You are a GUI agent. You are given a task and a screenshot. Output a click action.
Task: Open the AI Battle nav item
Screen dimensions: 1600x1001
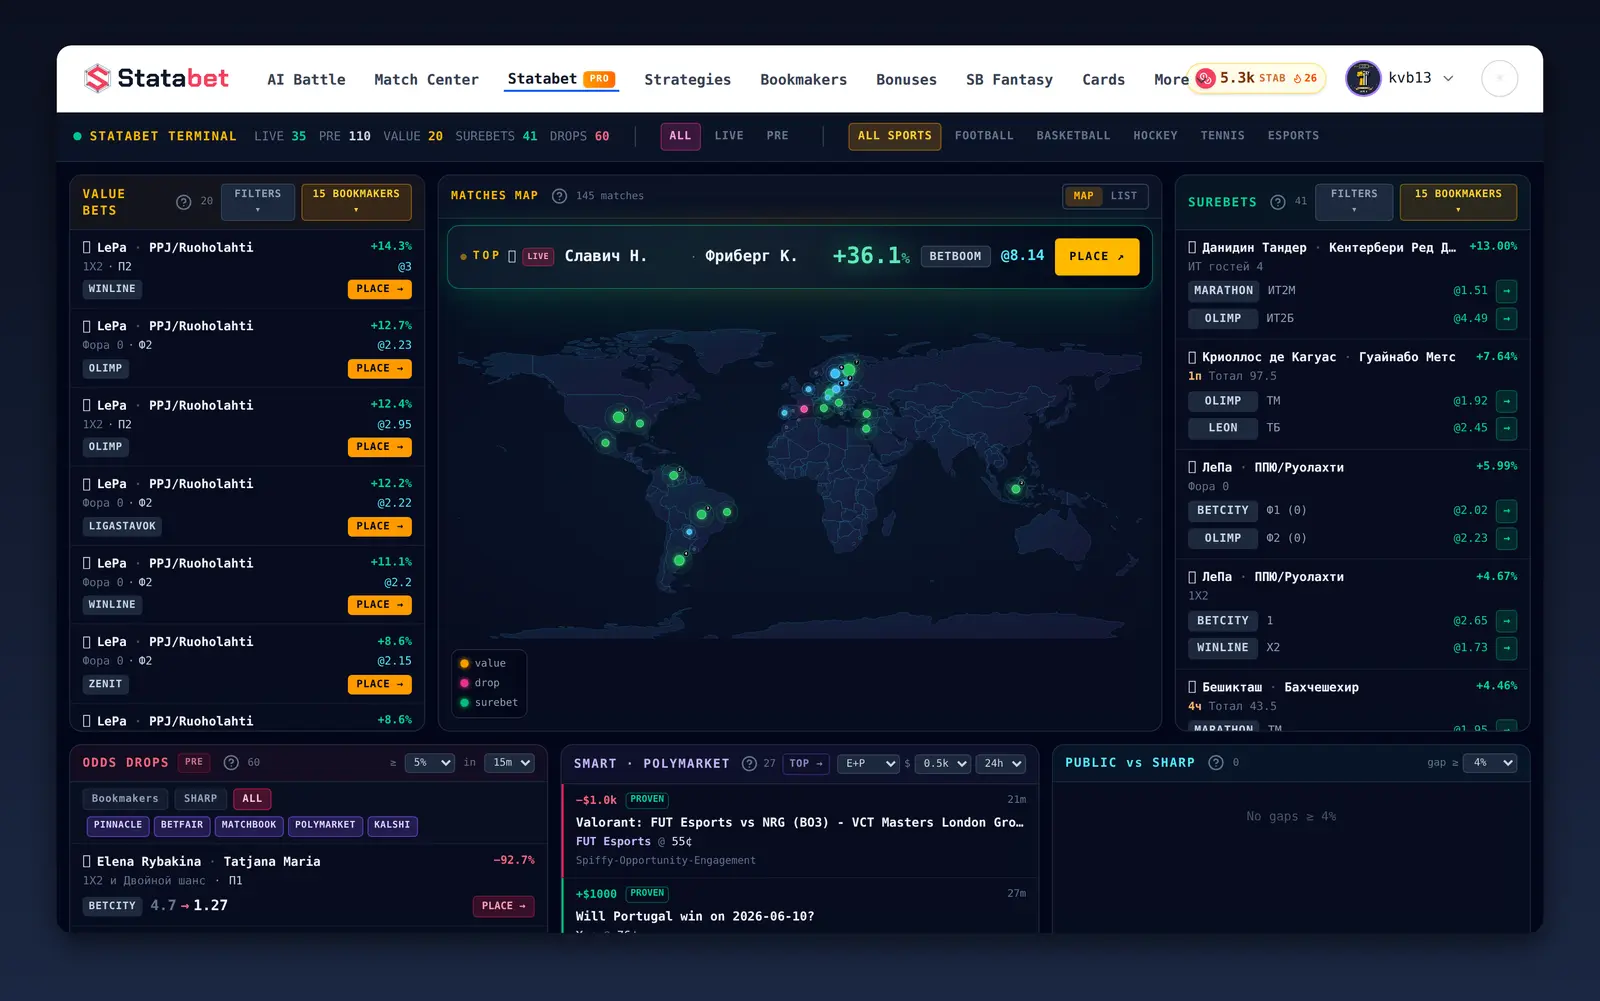pos(306,80)
